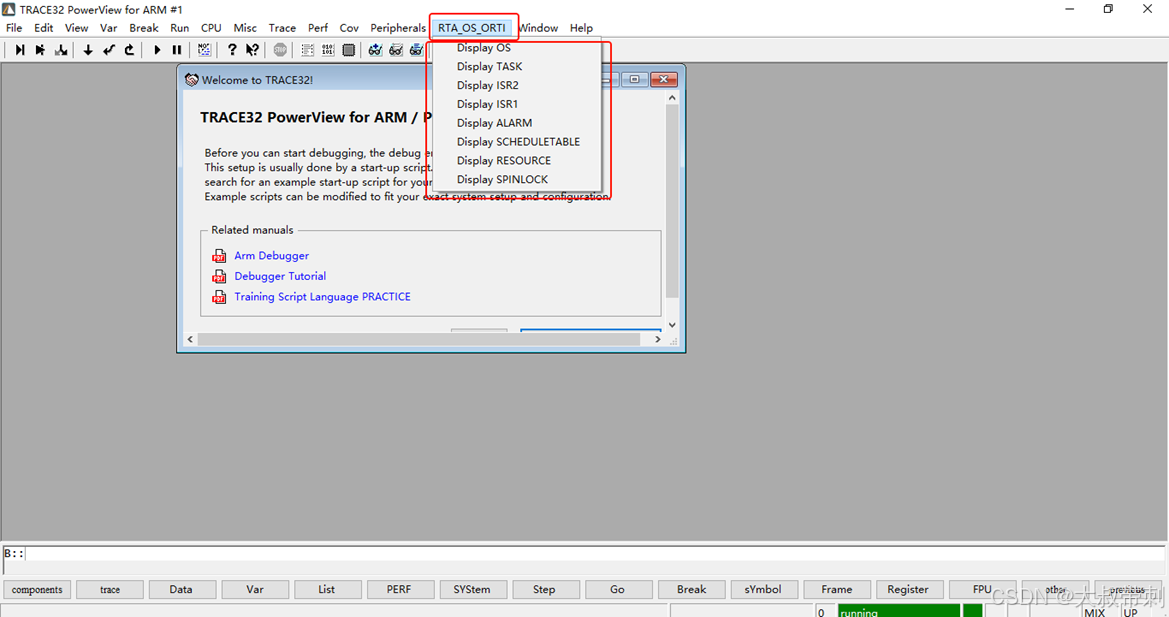1169x617 pixels.
Task: Open the CPU menu
Action: tap(211, 28)
